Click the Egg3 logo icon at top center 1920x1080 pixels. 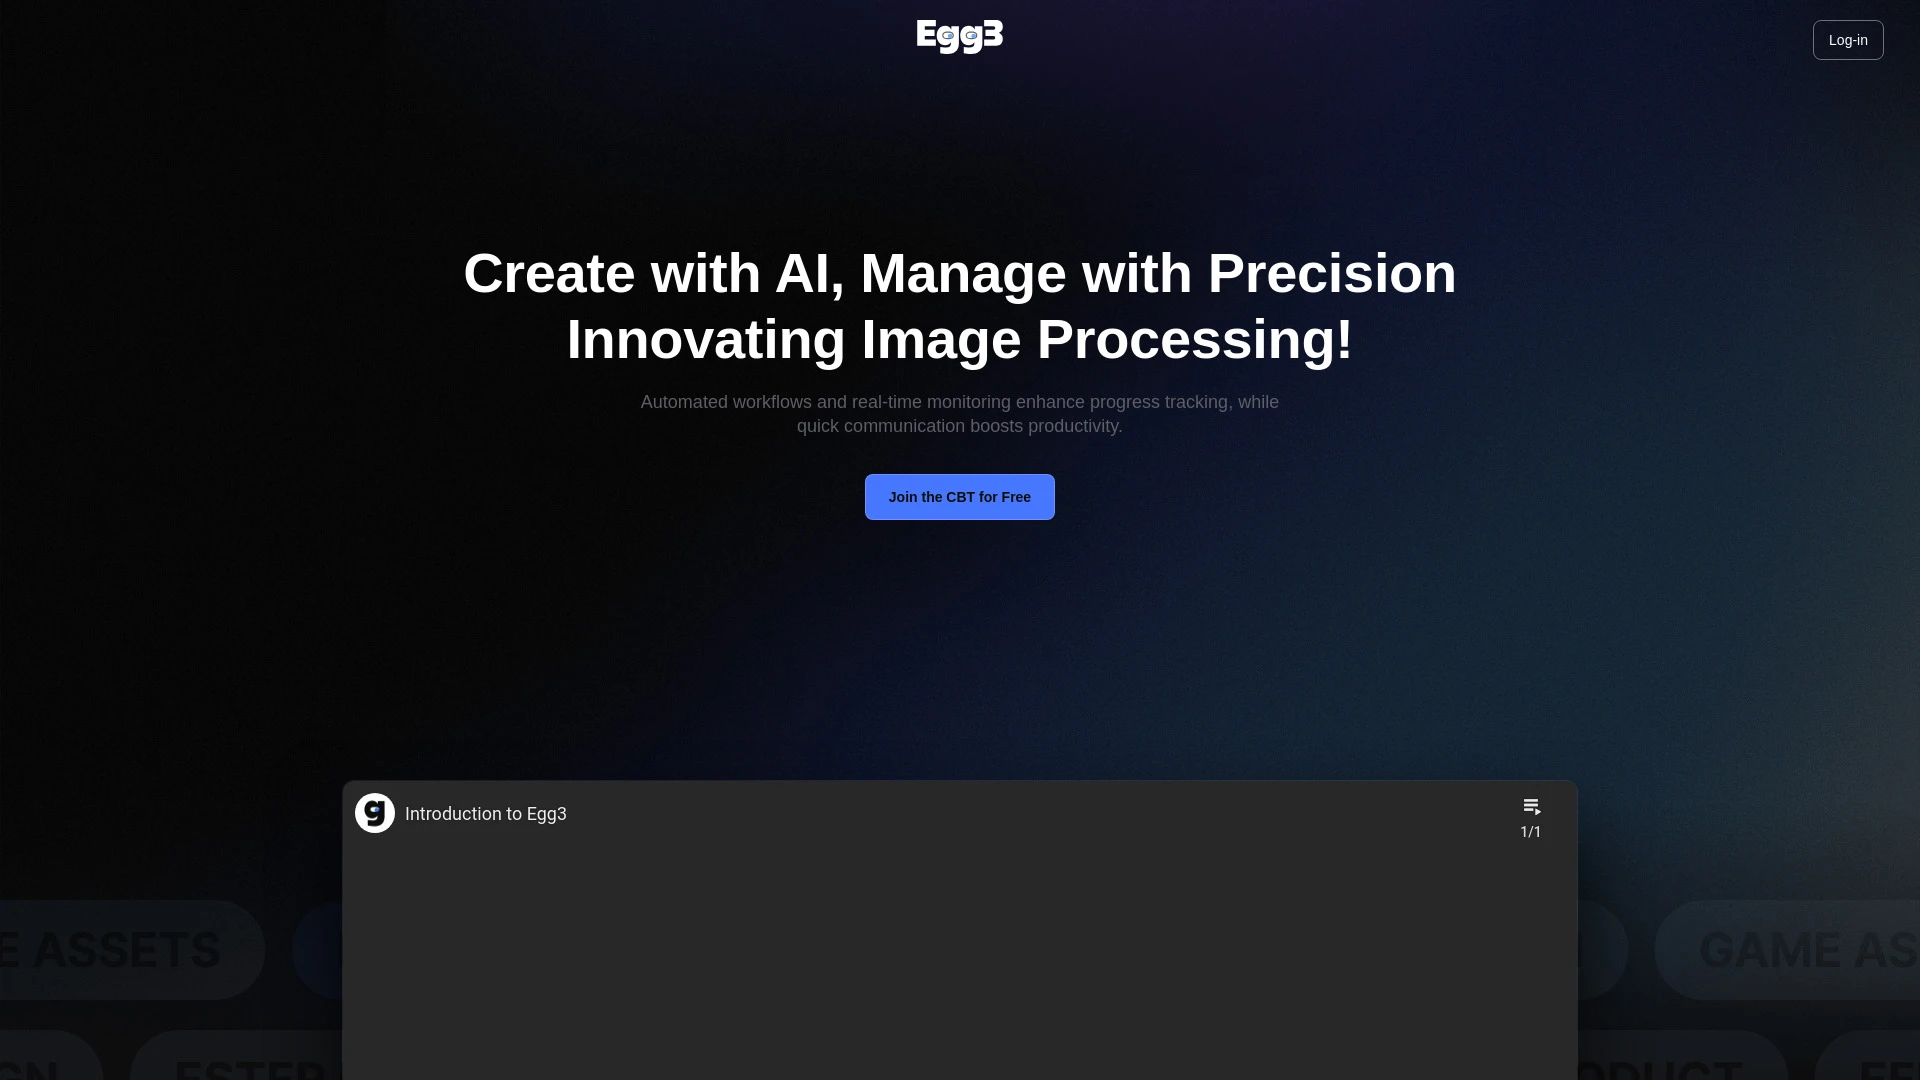[x=959, y=37]
